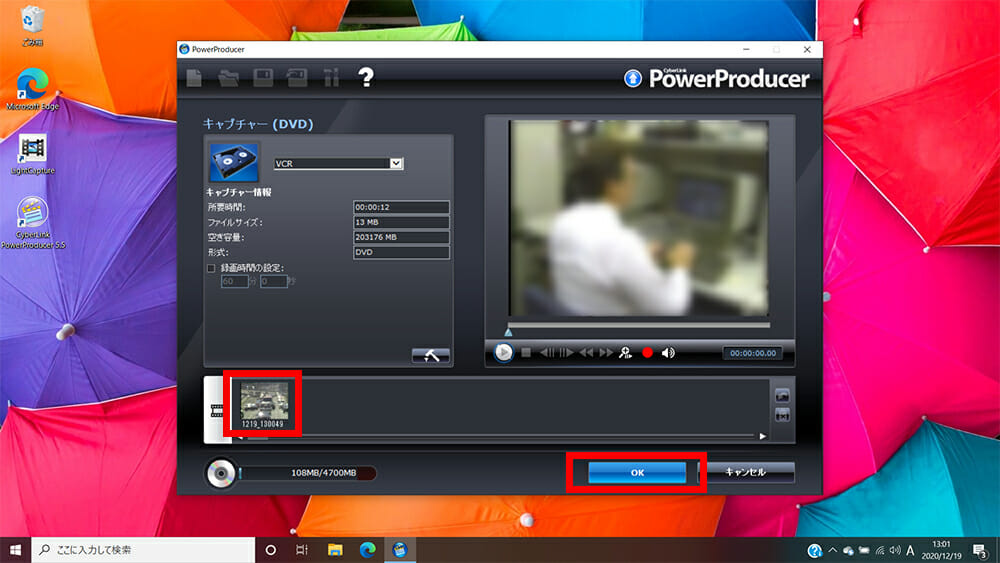Image resolution: width=1000 pixels, height=563 pixels.
Task: Click the DVD format value field
Action: pos(401,252)
